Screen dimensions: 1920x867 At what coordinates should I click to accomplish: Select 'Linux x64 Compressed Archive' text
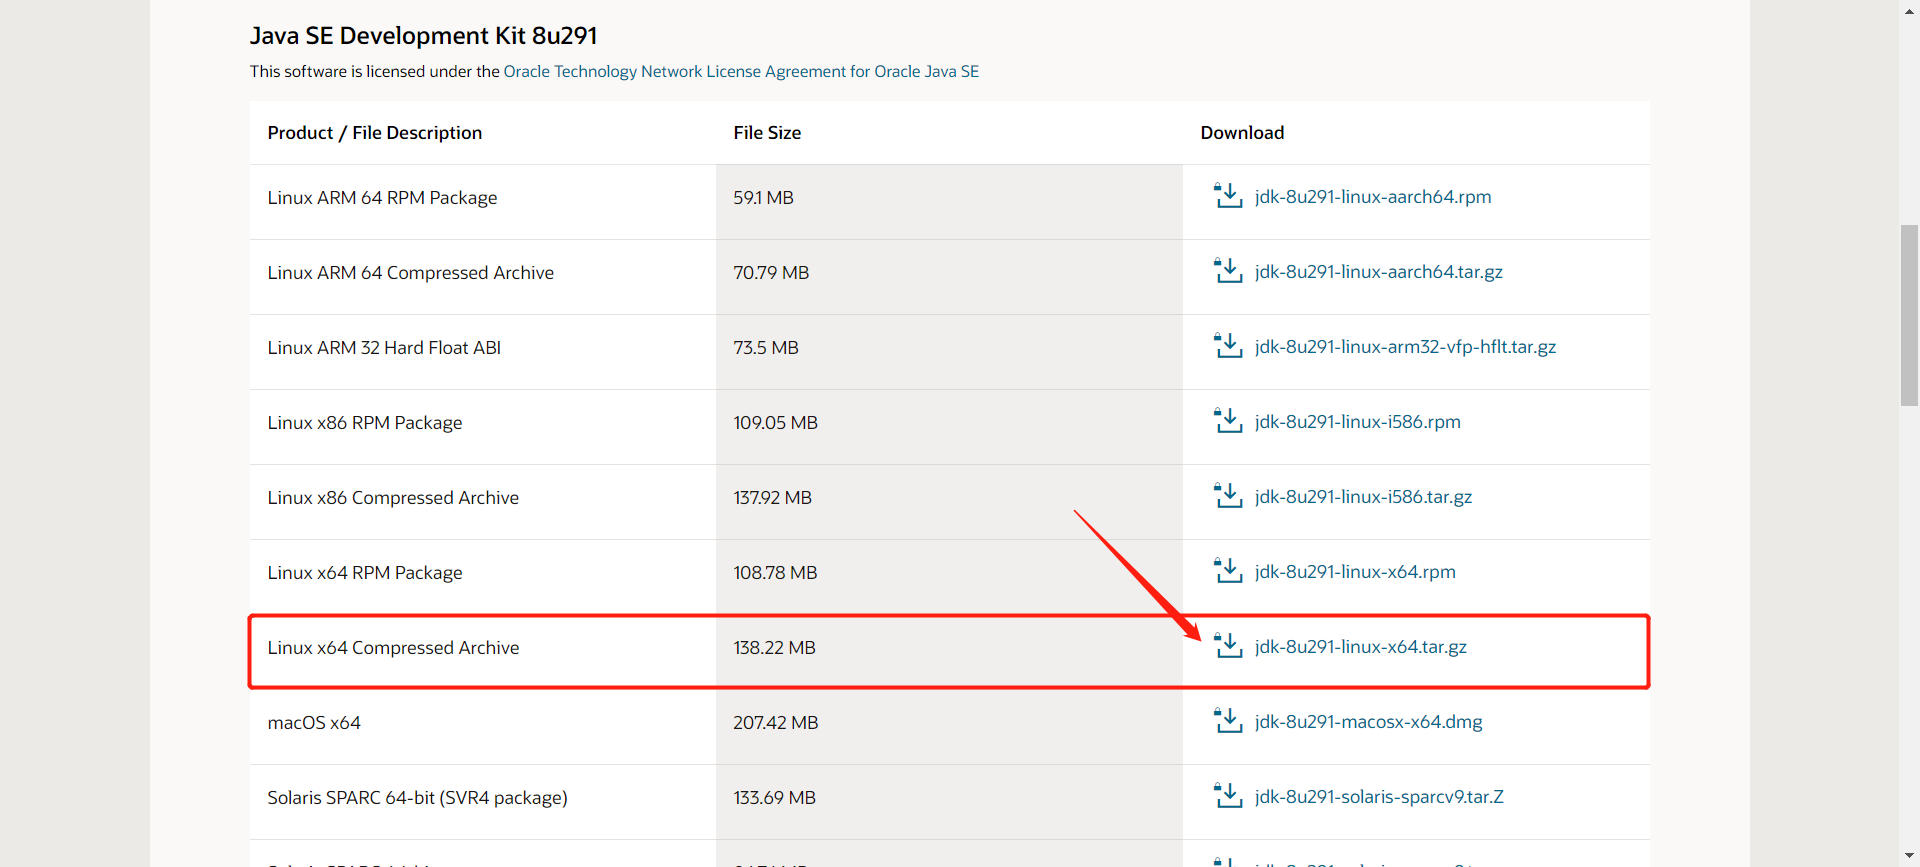(x=393, y=648)
